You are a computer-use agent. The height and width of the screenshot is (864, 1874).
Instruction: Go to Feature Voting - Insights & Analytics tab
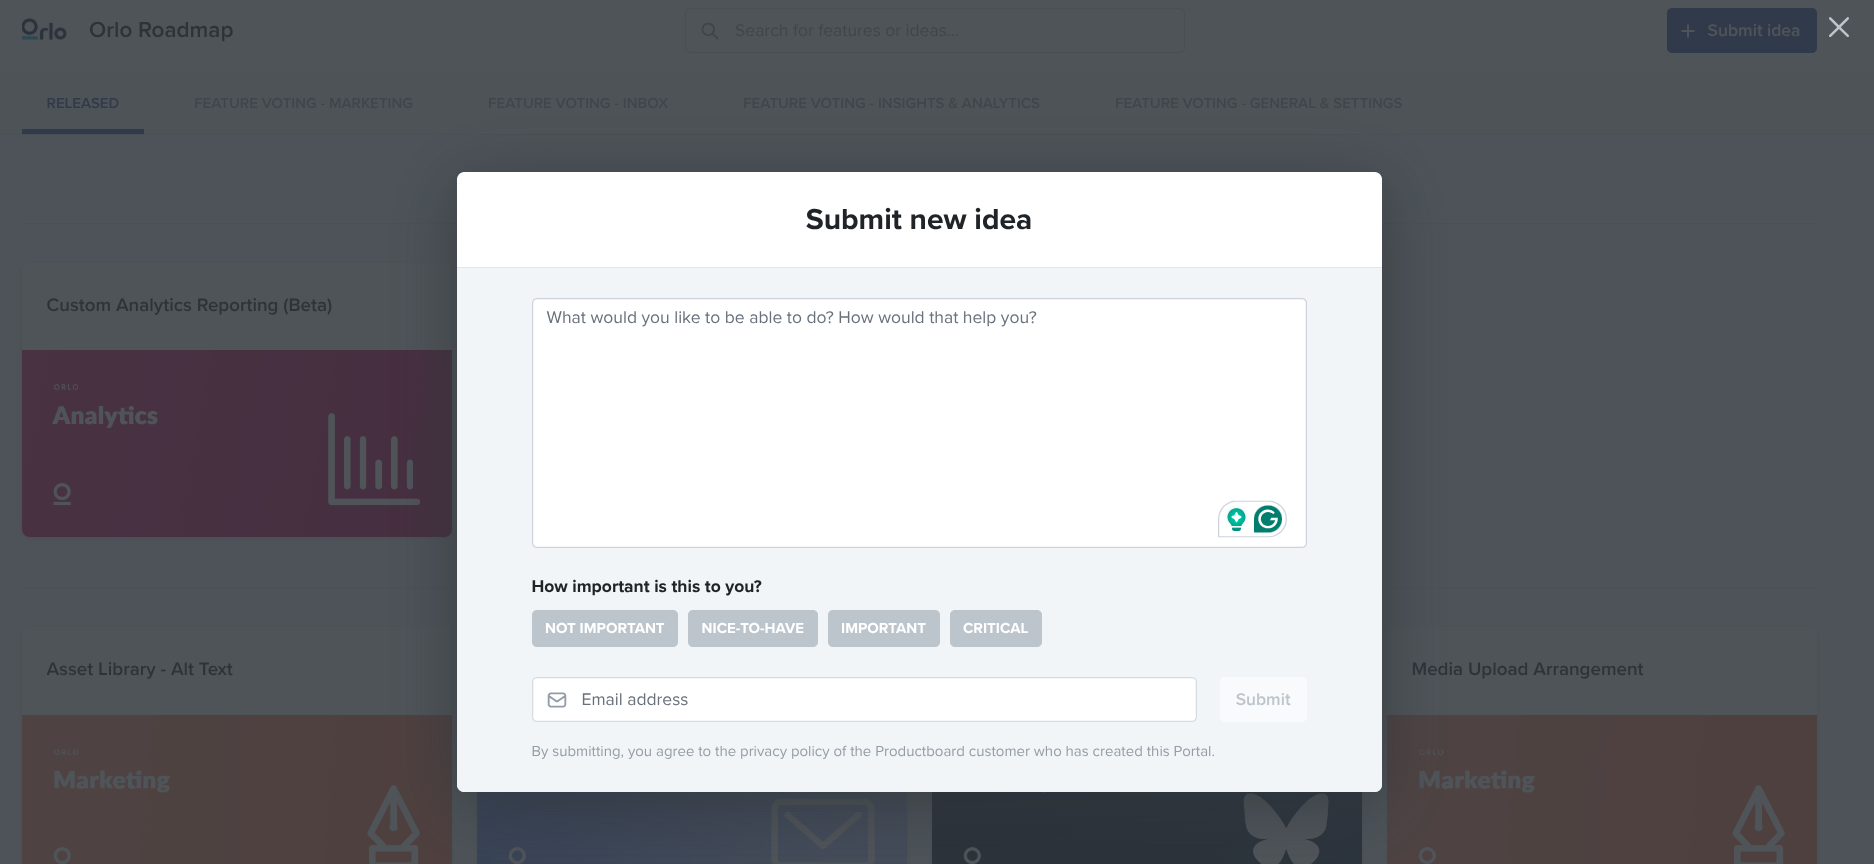click(x=891, y=103)
